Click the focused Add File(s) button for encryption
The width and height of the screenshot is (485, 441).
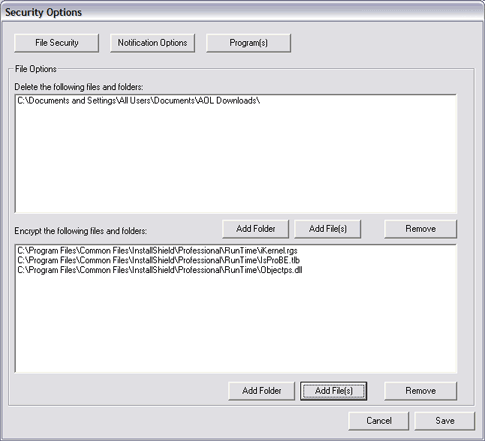333,391
